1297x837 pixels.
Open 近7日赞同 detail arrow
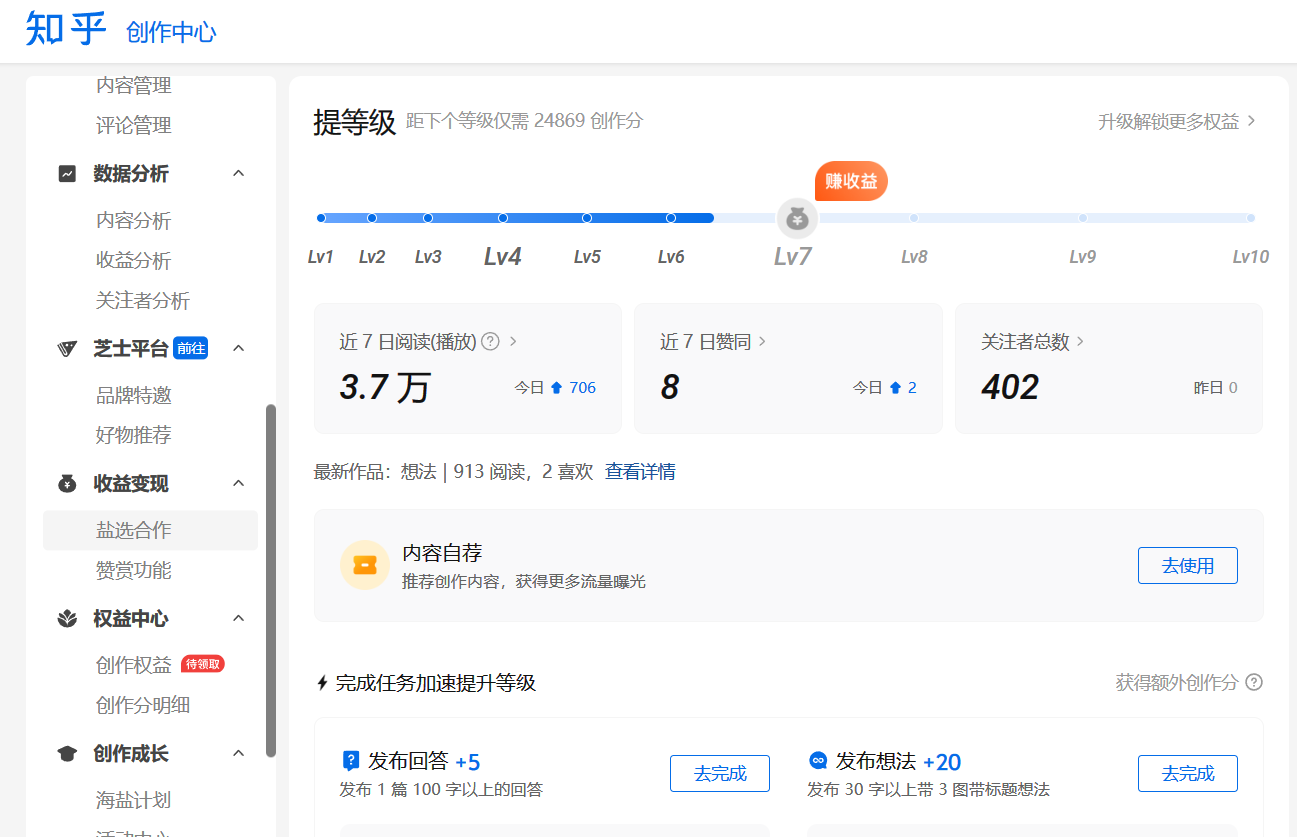(762, 340)
